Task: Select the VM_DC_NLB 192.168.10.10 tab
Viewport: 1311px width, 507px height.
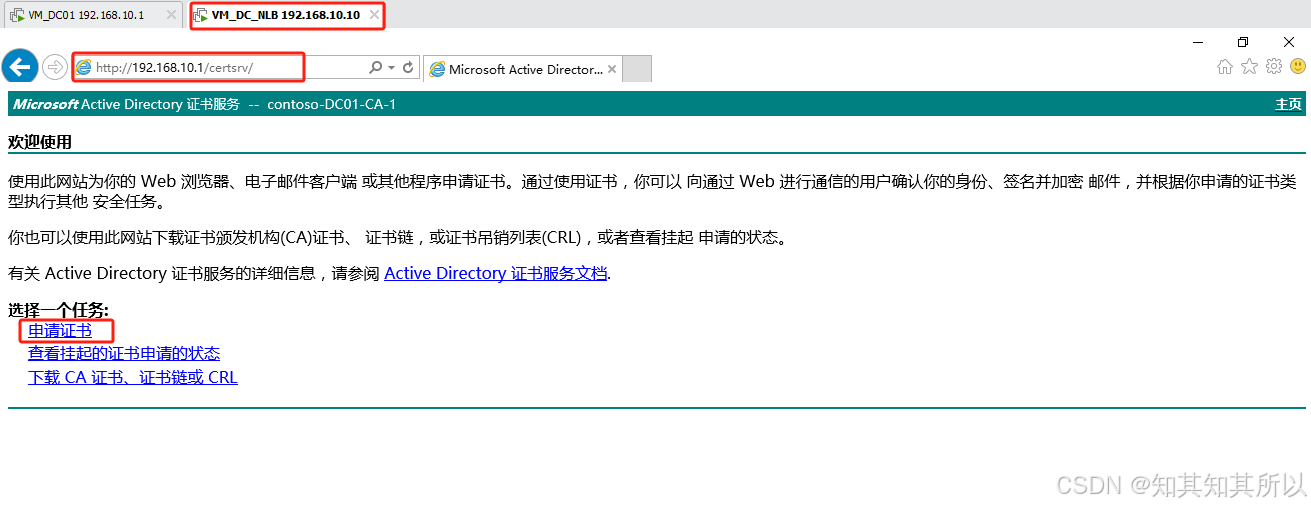Action: coord(286,15)
